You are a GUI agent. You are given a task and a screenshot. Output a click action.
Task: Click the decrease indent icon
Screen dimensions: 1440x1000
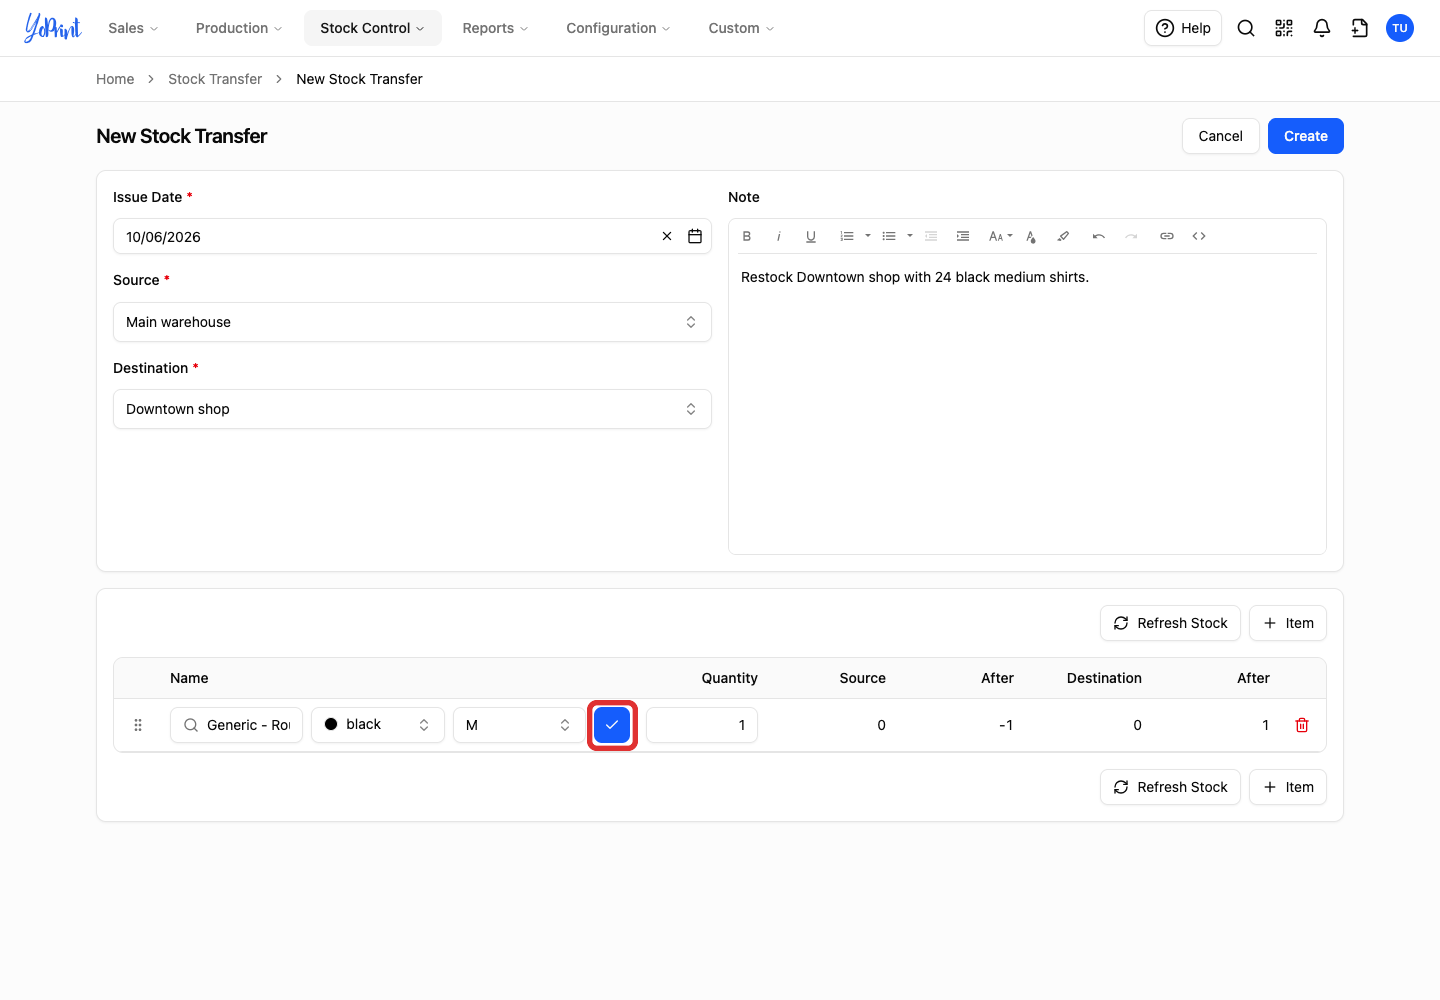coord(931,236)
